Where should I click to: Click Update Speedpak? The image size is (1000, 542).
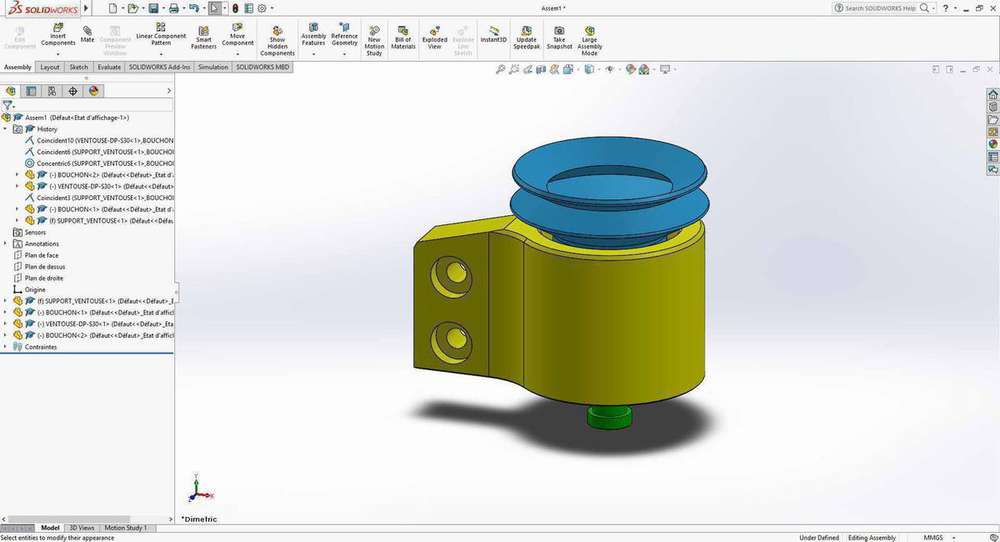(x=527, y=38)
